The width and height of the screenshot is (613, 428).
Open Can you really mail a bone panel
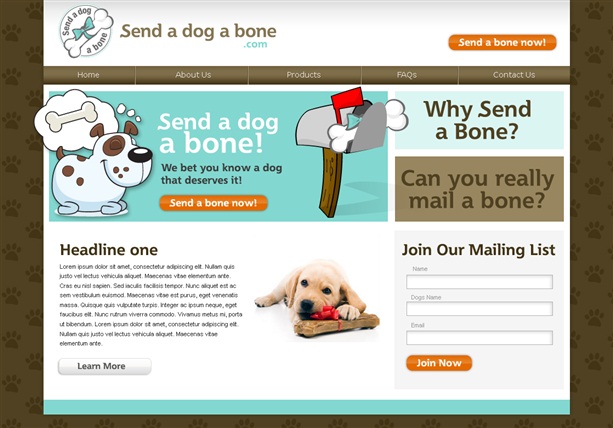(479, 189)
